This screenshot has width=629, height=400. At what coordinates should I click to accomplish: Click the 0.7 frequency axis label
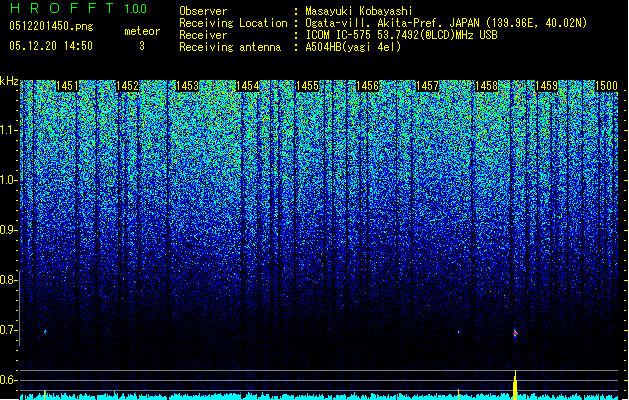(x=8, y=330)
